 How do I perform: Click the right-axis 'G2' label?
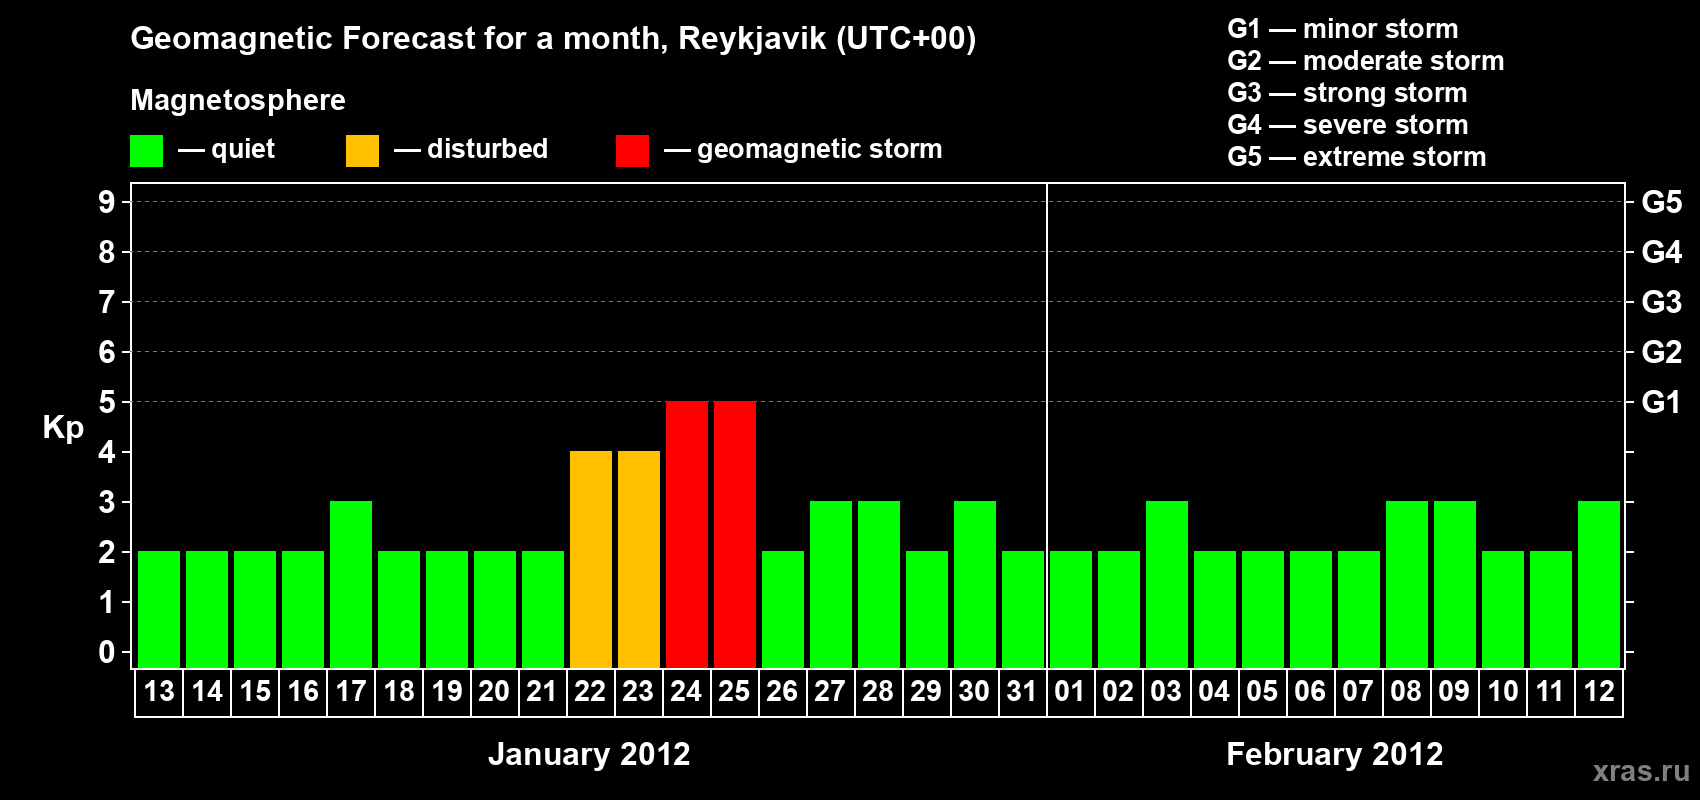coord(1662,352)
